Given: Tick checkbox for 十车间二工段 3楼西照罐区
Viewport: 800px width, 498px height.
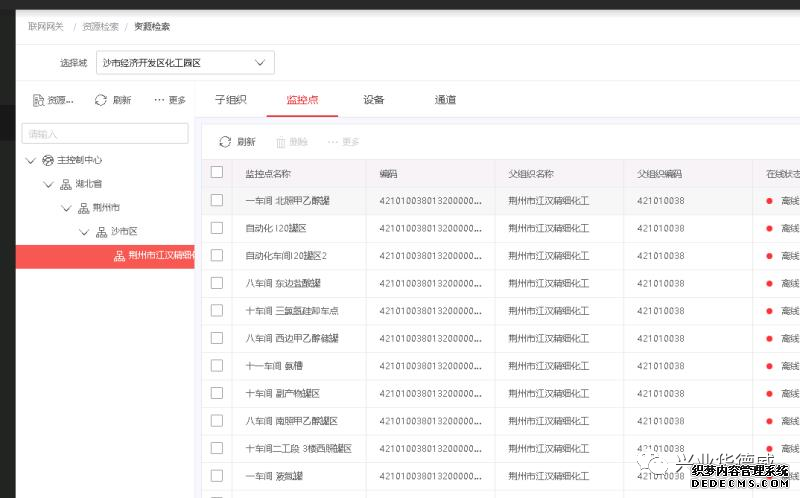Looking at the screenshot, I should click(x=217, y=448).
